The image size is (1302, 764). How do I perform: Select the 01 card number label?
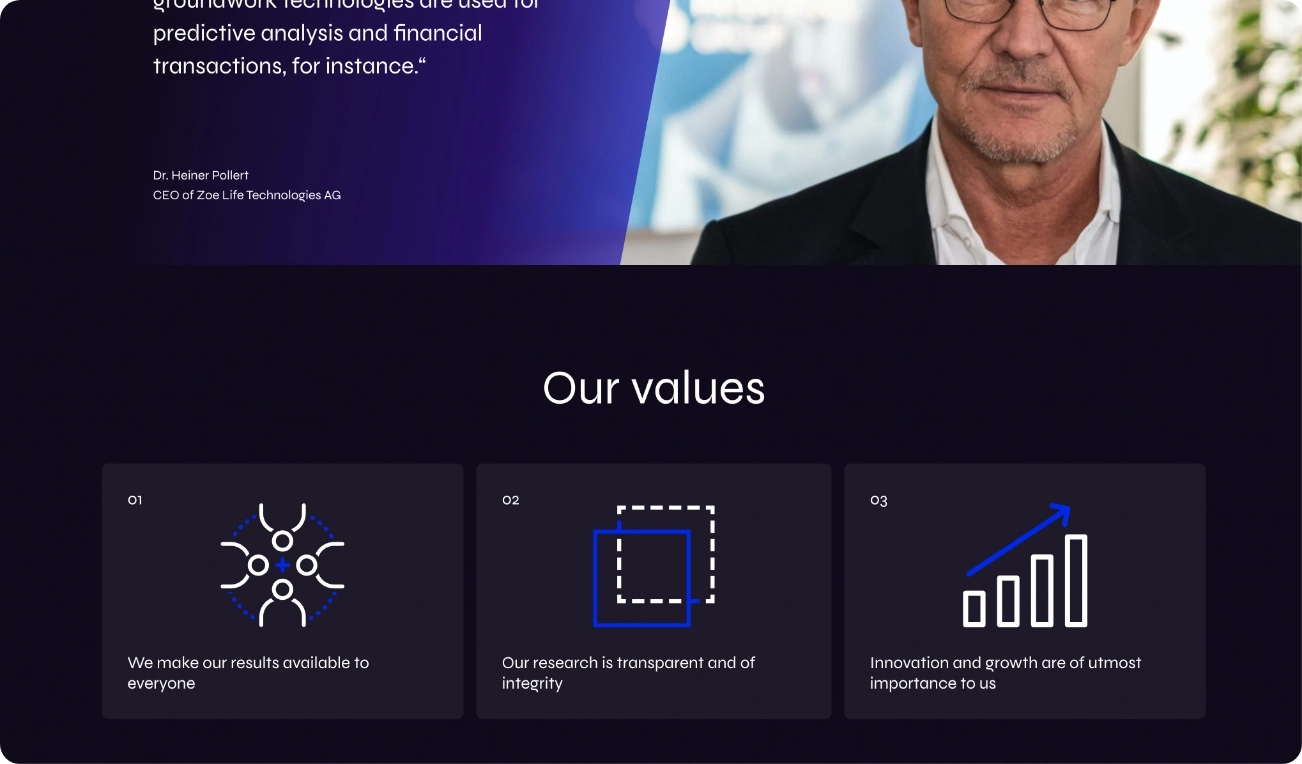pyautogui.click(x=135, y=500)
